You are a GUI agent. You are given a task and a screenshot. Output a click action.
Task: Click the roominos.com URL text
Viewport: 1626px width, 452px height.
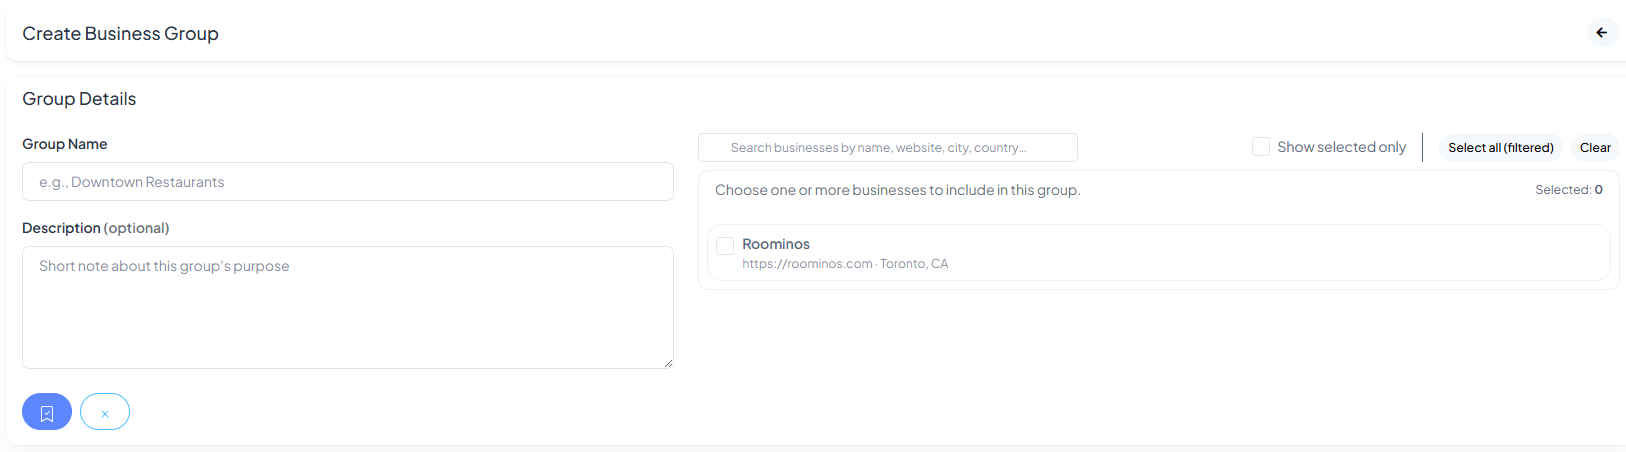tap(807, 264)
